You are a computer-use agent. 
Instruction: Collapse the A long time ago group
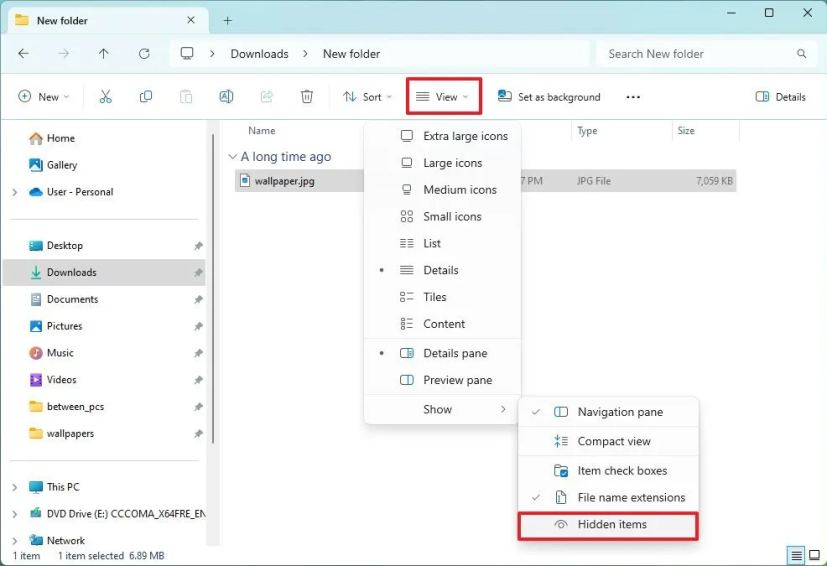232,157
